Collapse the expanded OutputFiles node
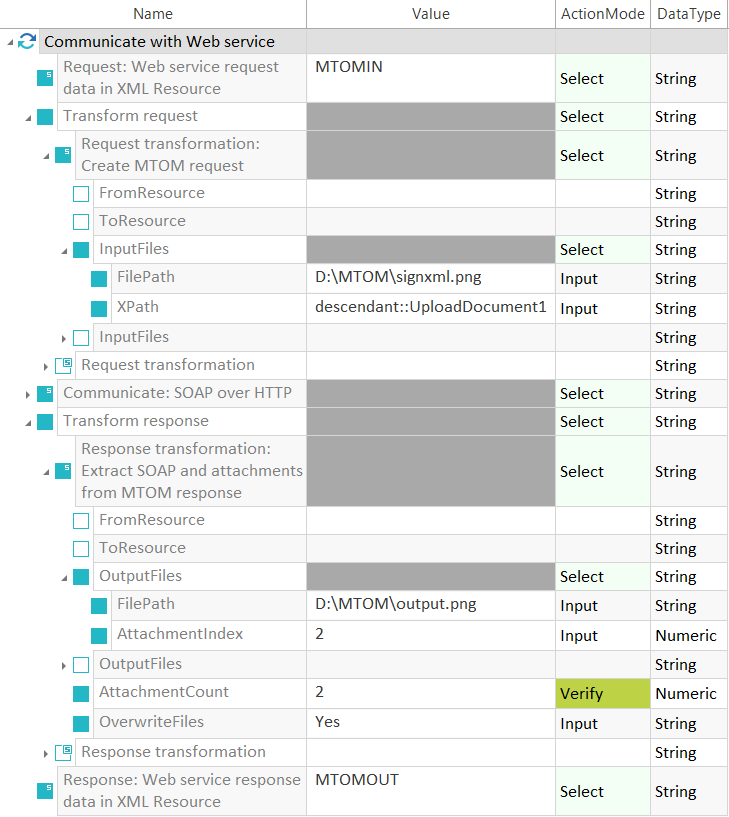 tap(64, 578)
